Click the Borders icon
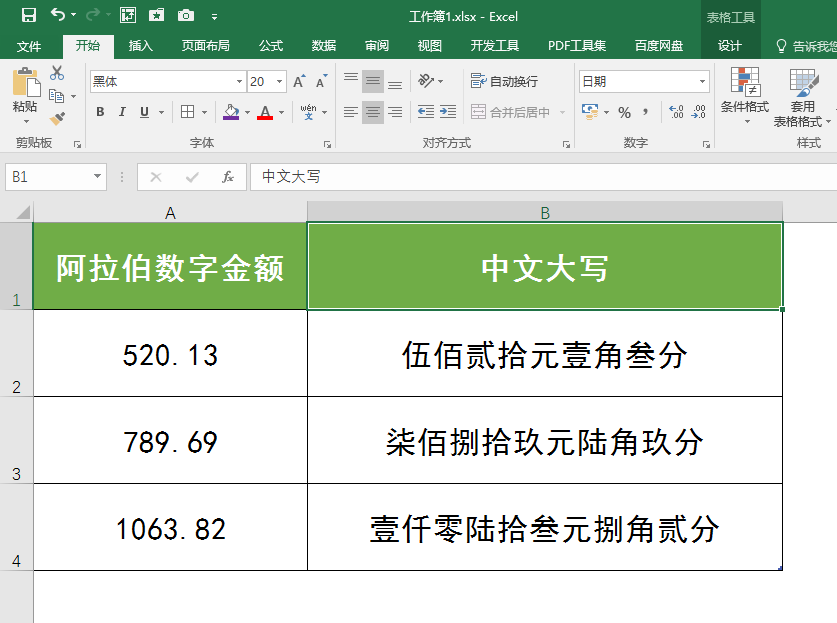837x623 pixels. pyautogui.click(x=187, y=112)
